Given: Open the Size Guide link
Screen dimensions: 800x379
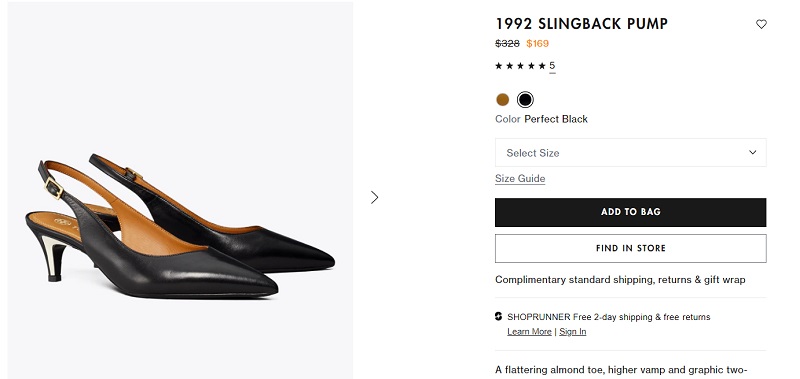Looking at the screenshot, I should click(x=520, y=179).
